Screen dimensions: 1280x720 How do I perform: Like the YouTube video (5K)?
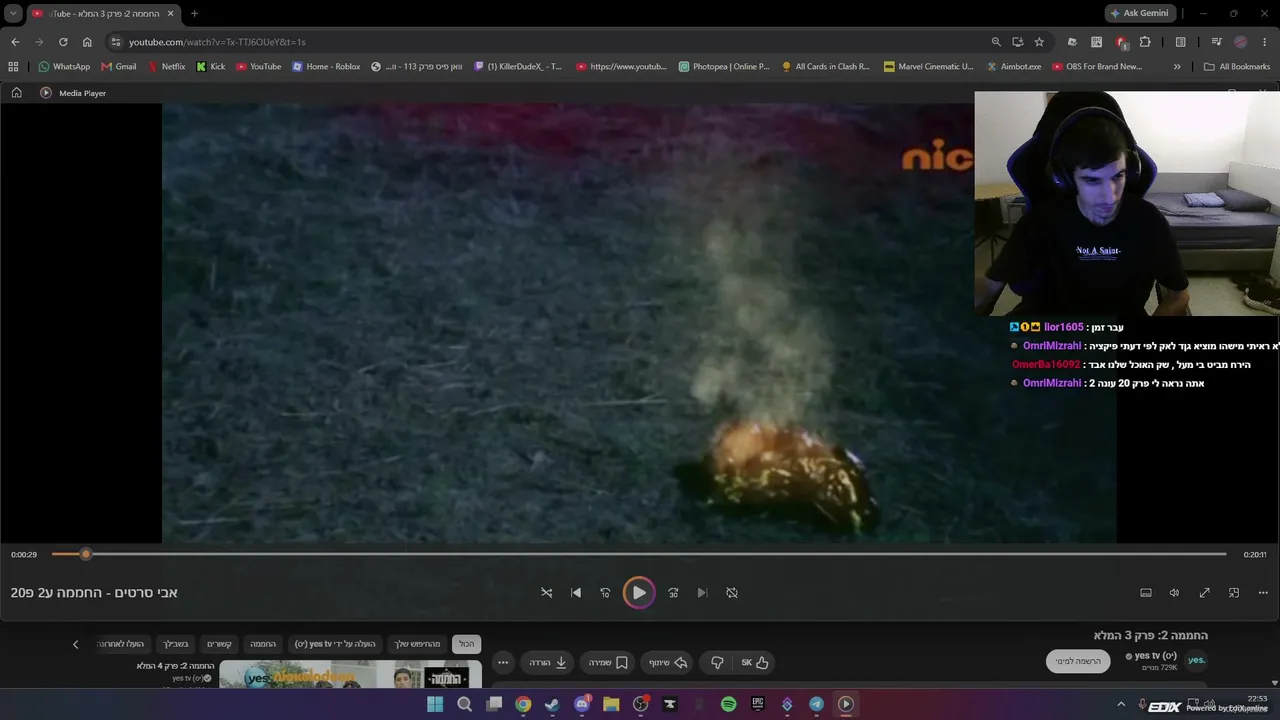point(755,662)
